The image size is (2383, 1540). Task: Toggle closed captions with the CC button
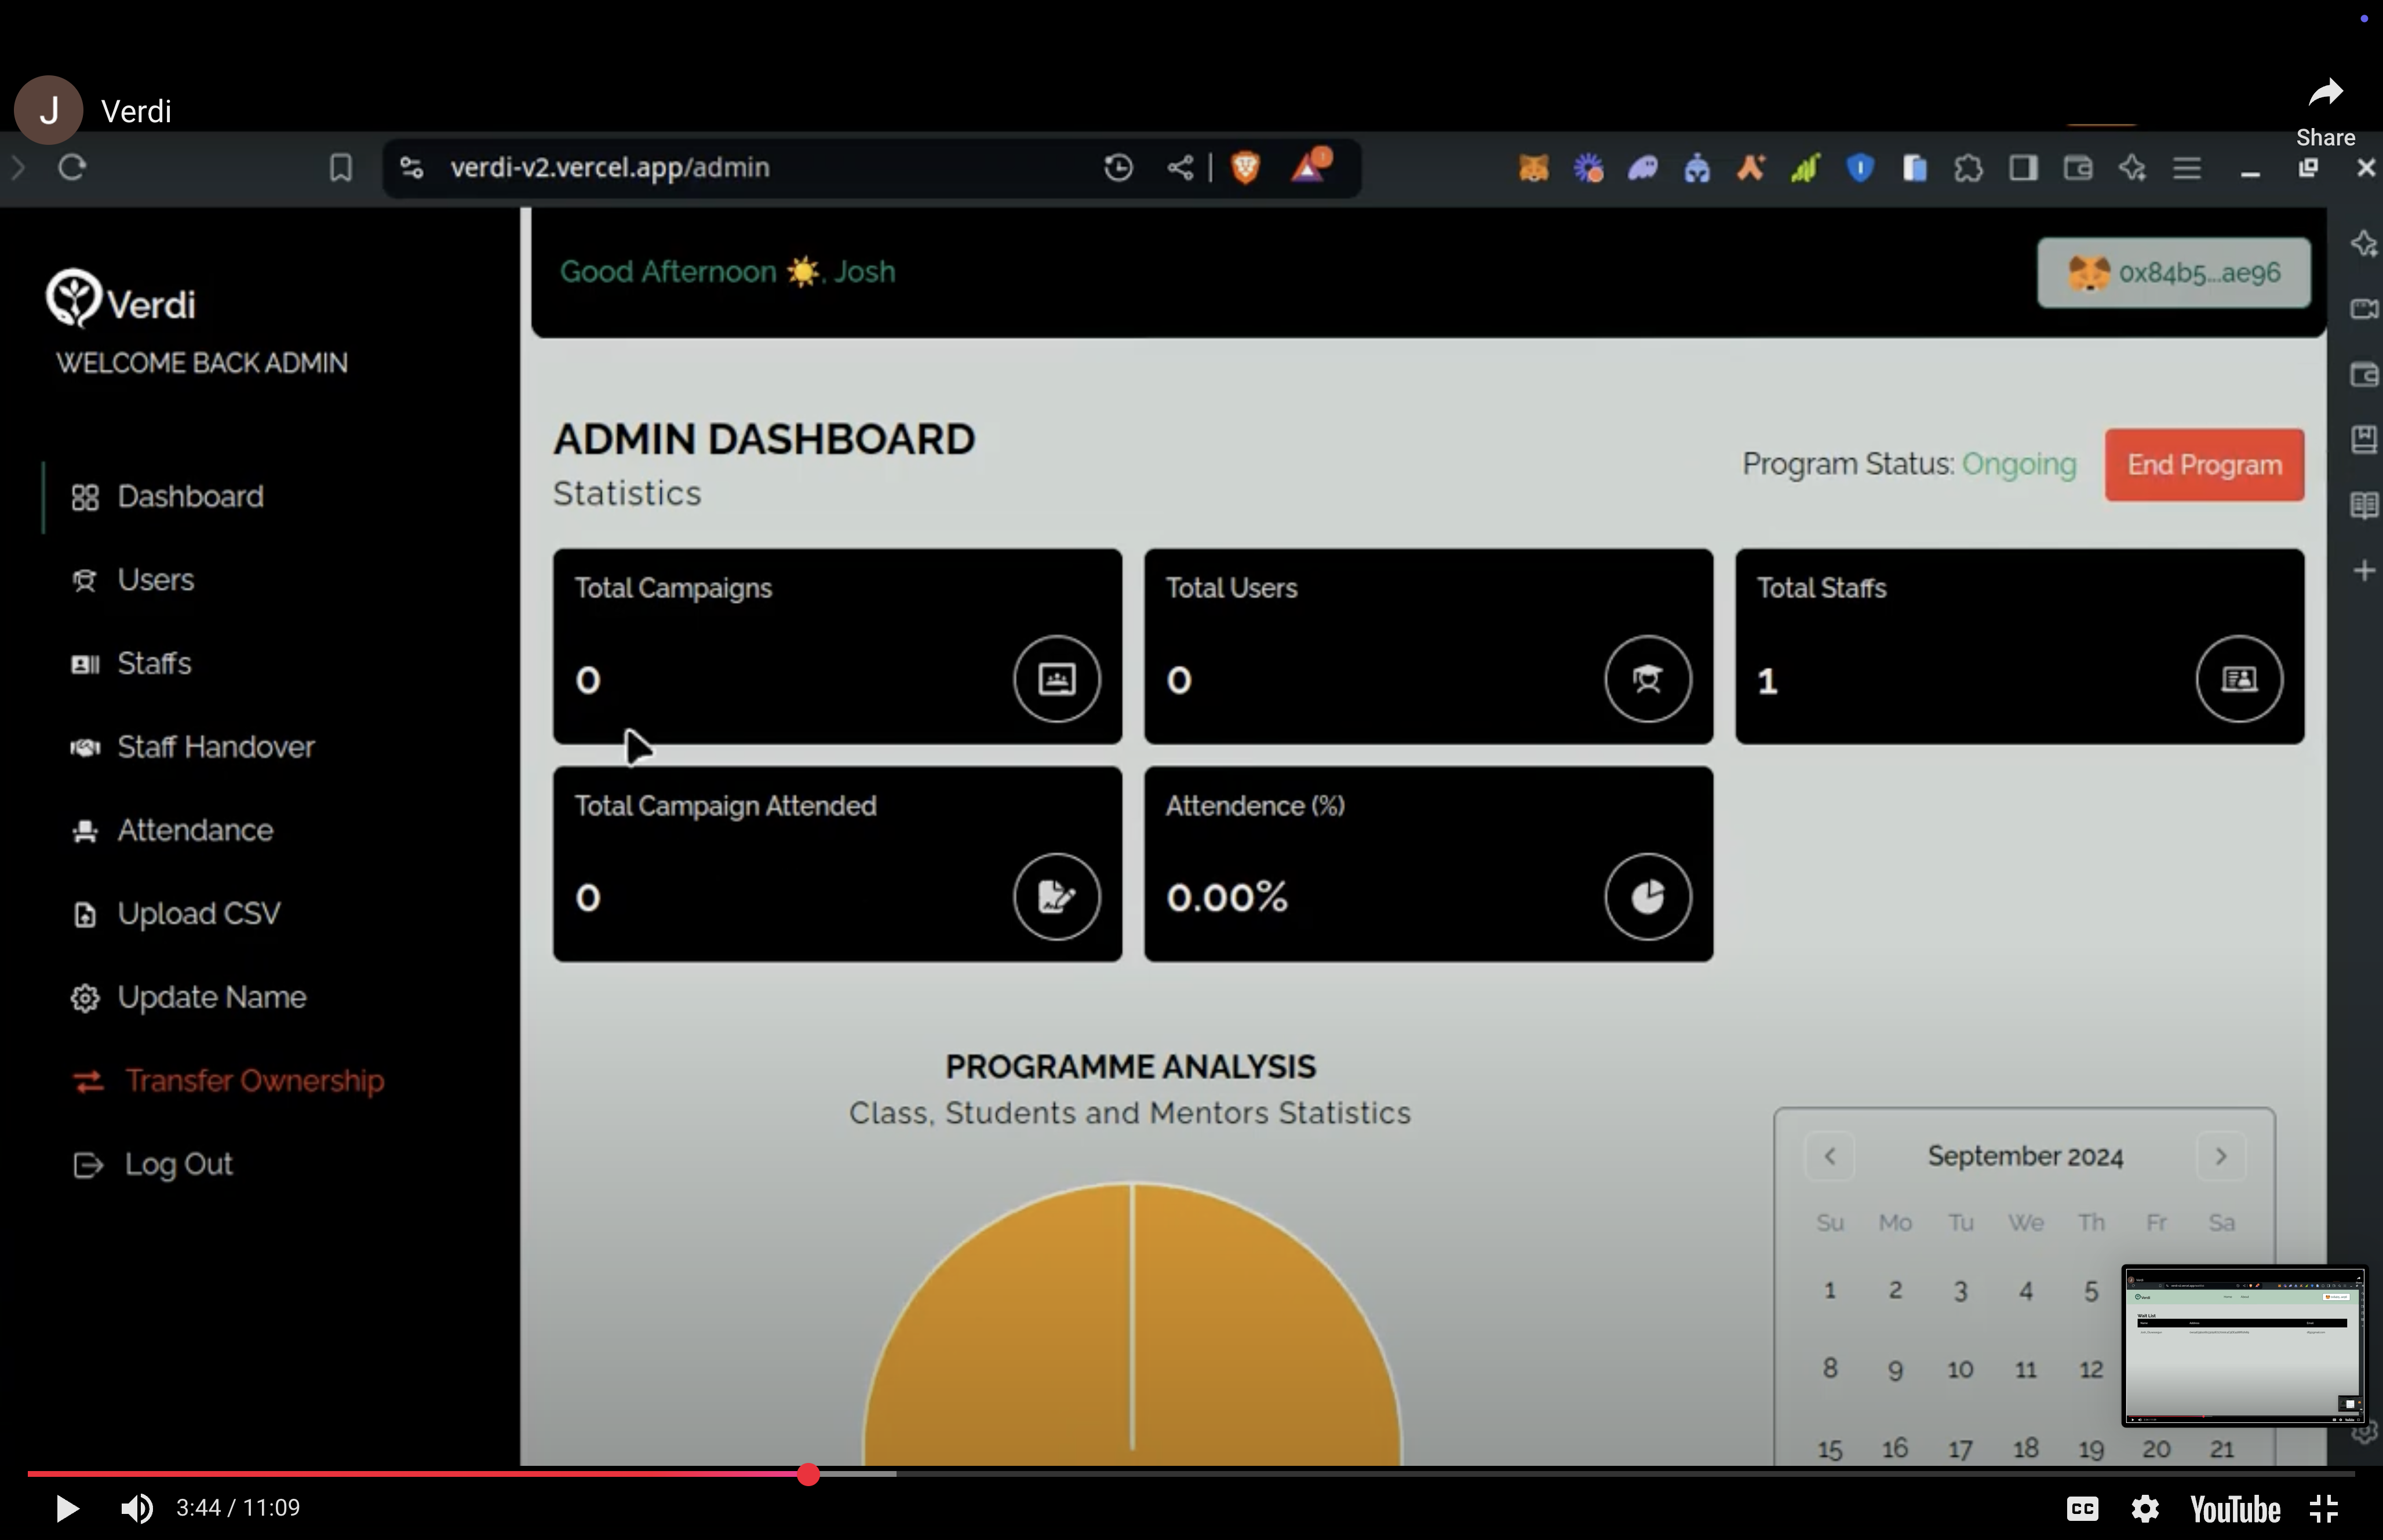(2082, 1508)
